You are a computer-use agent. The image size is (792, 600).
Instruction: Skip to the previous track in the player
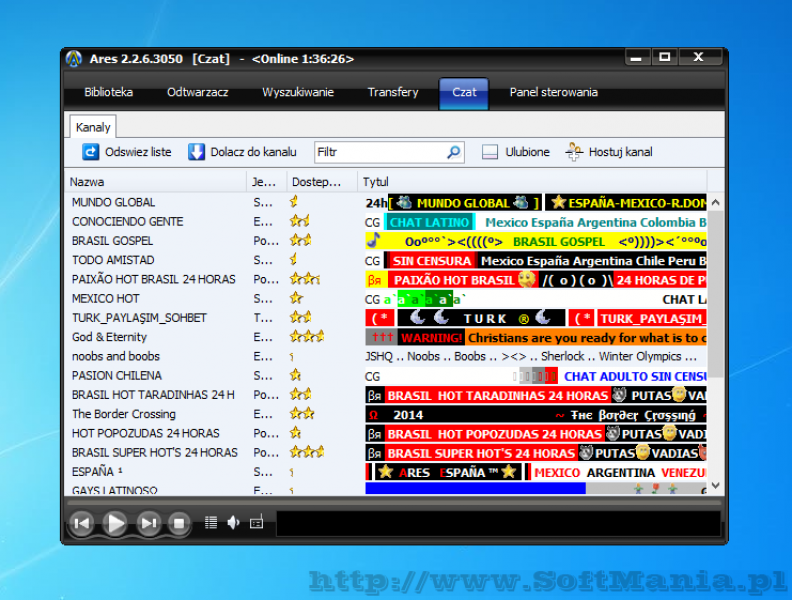(x=82, y=523)
